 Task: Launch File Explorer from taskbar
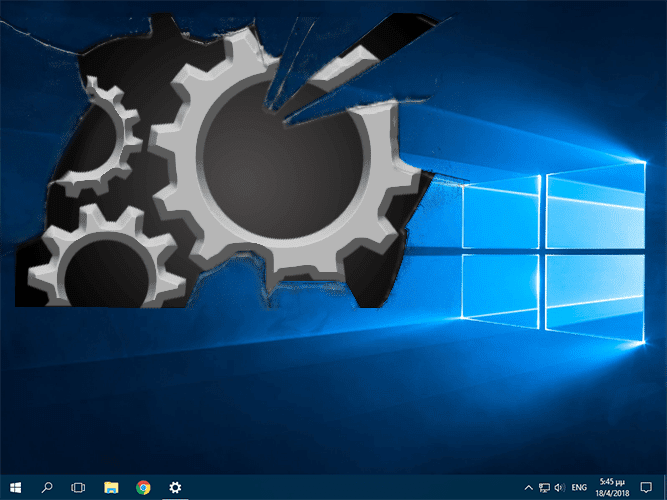[111, 487]
